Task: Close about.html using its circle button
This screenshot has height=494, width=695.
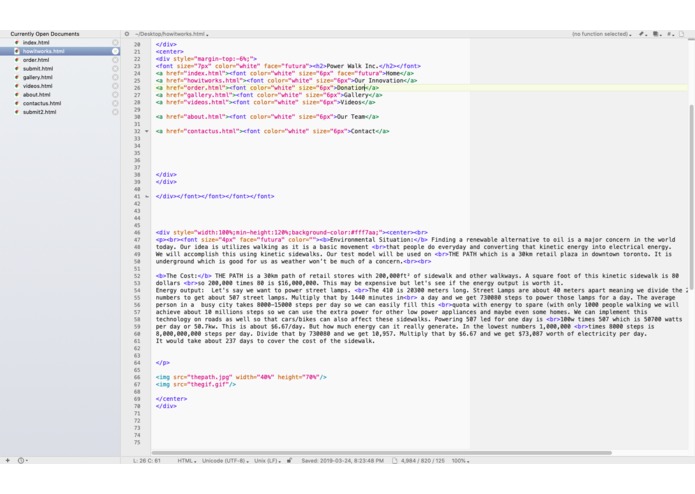Action: pos(115,94)
